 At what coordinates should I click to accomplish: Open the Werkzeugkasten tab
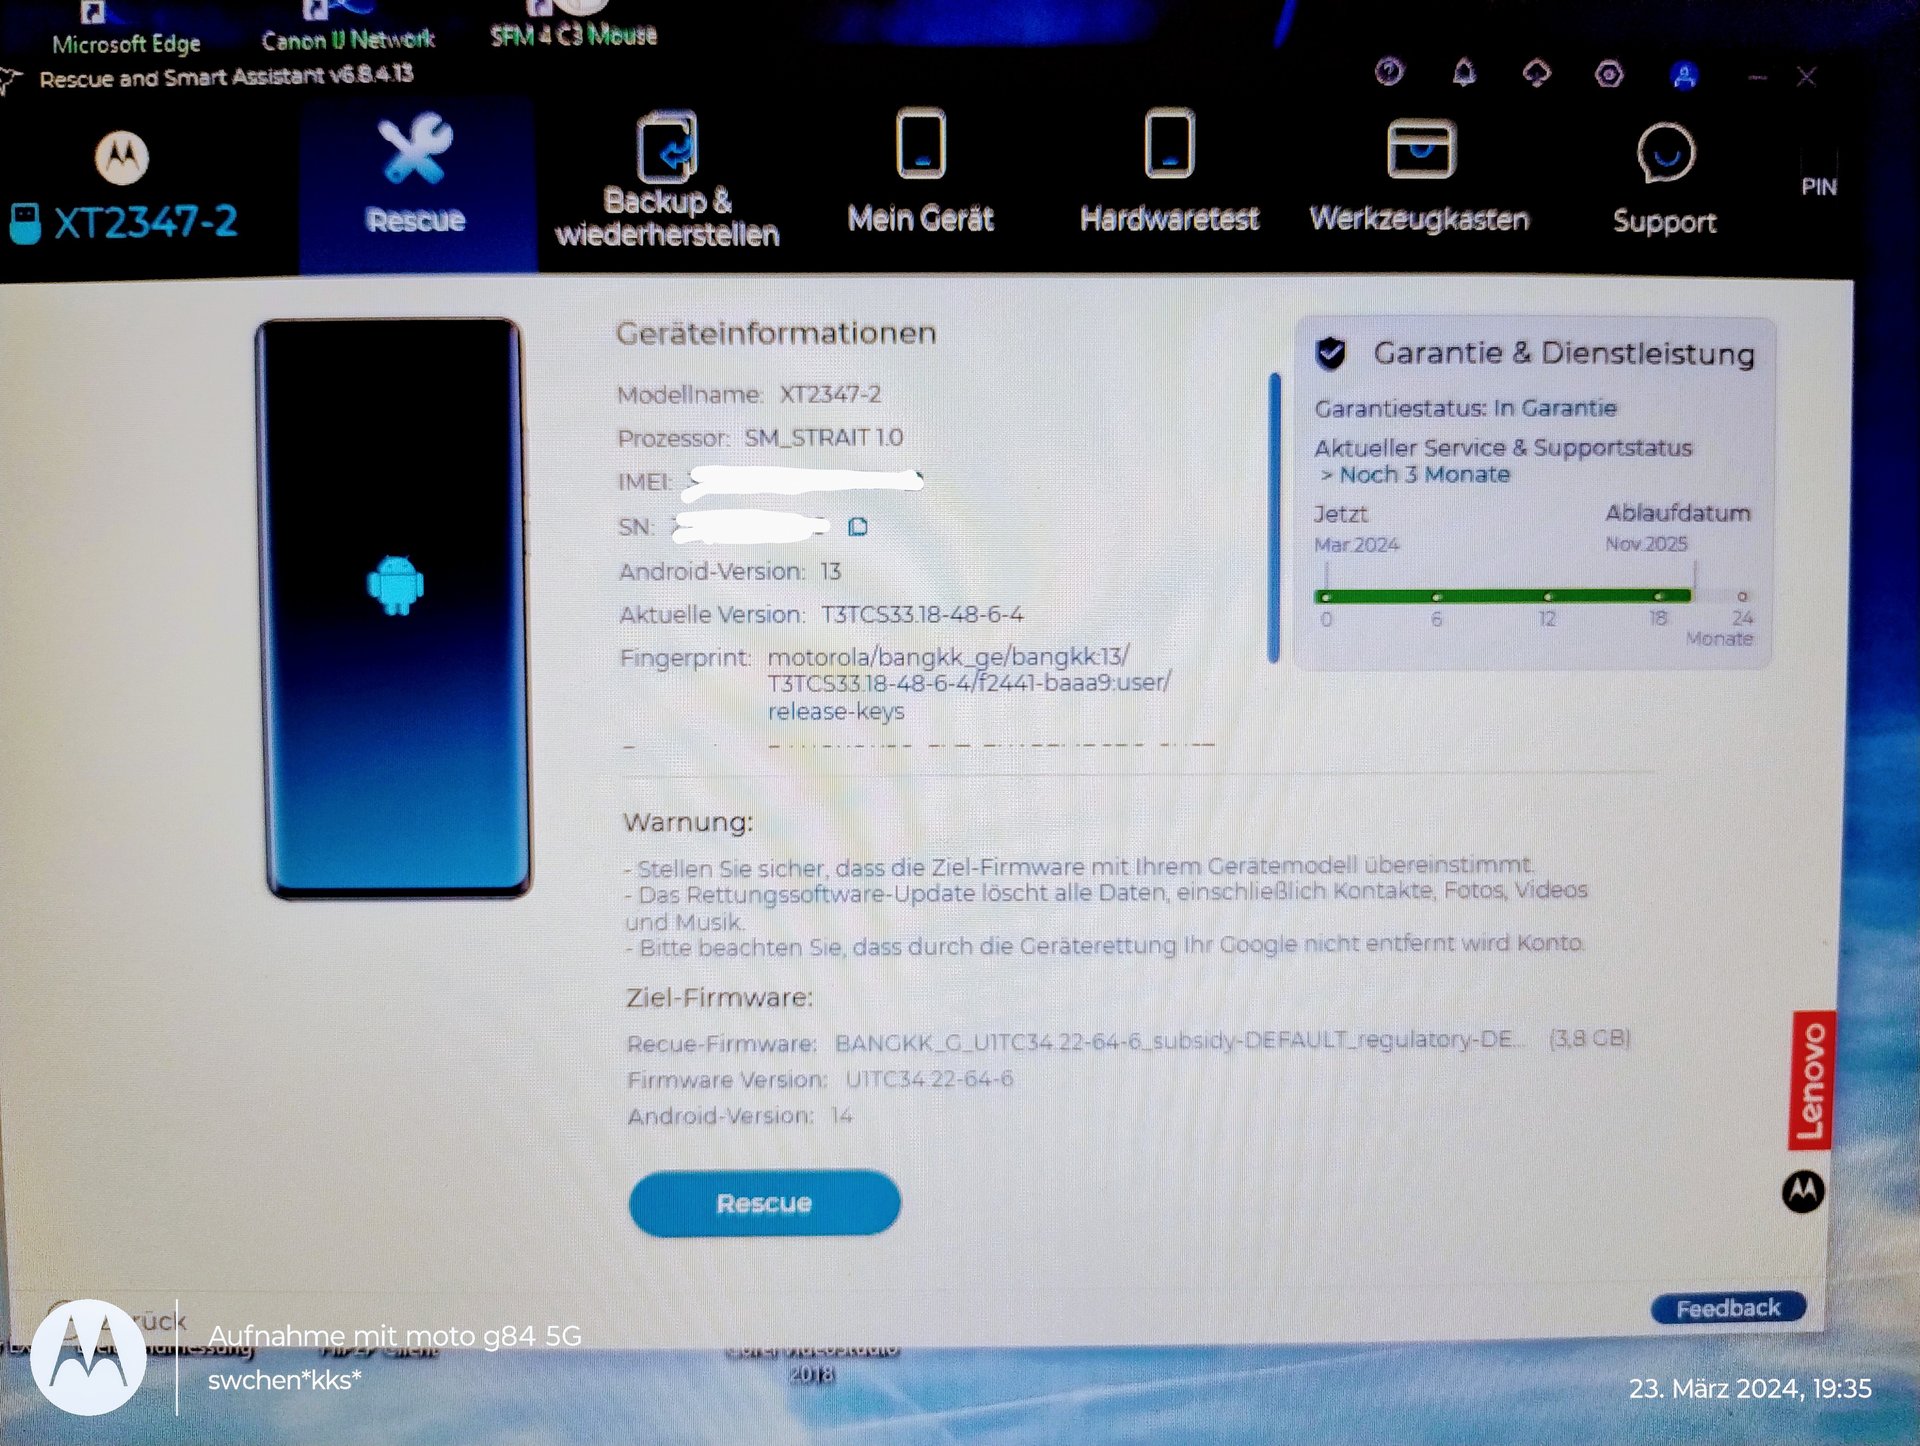1419,176
